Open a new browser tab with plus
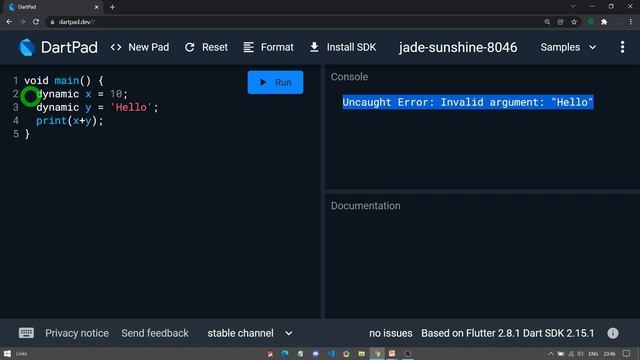 coord(112,7)
